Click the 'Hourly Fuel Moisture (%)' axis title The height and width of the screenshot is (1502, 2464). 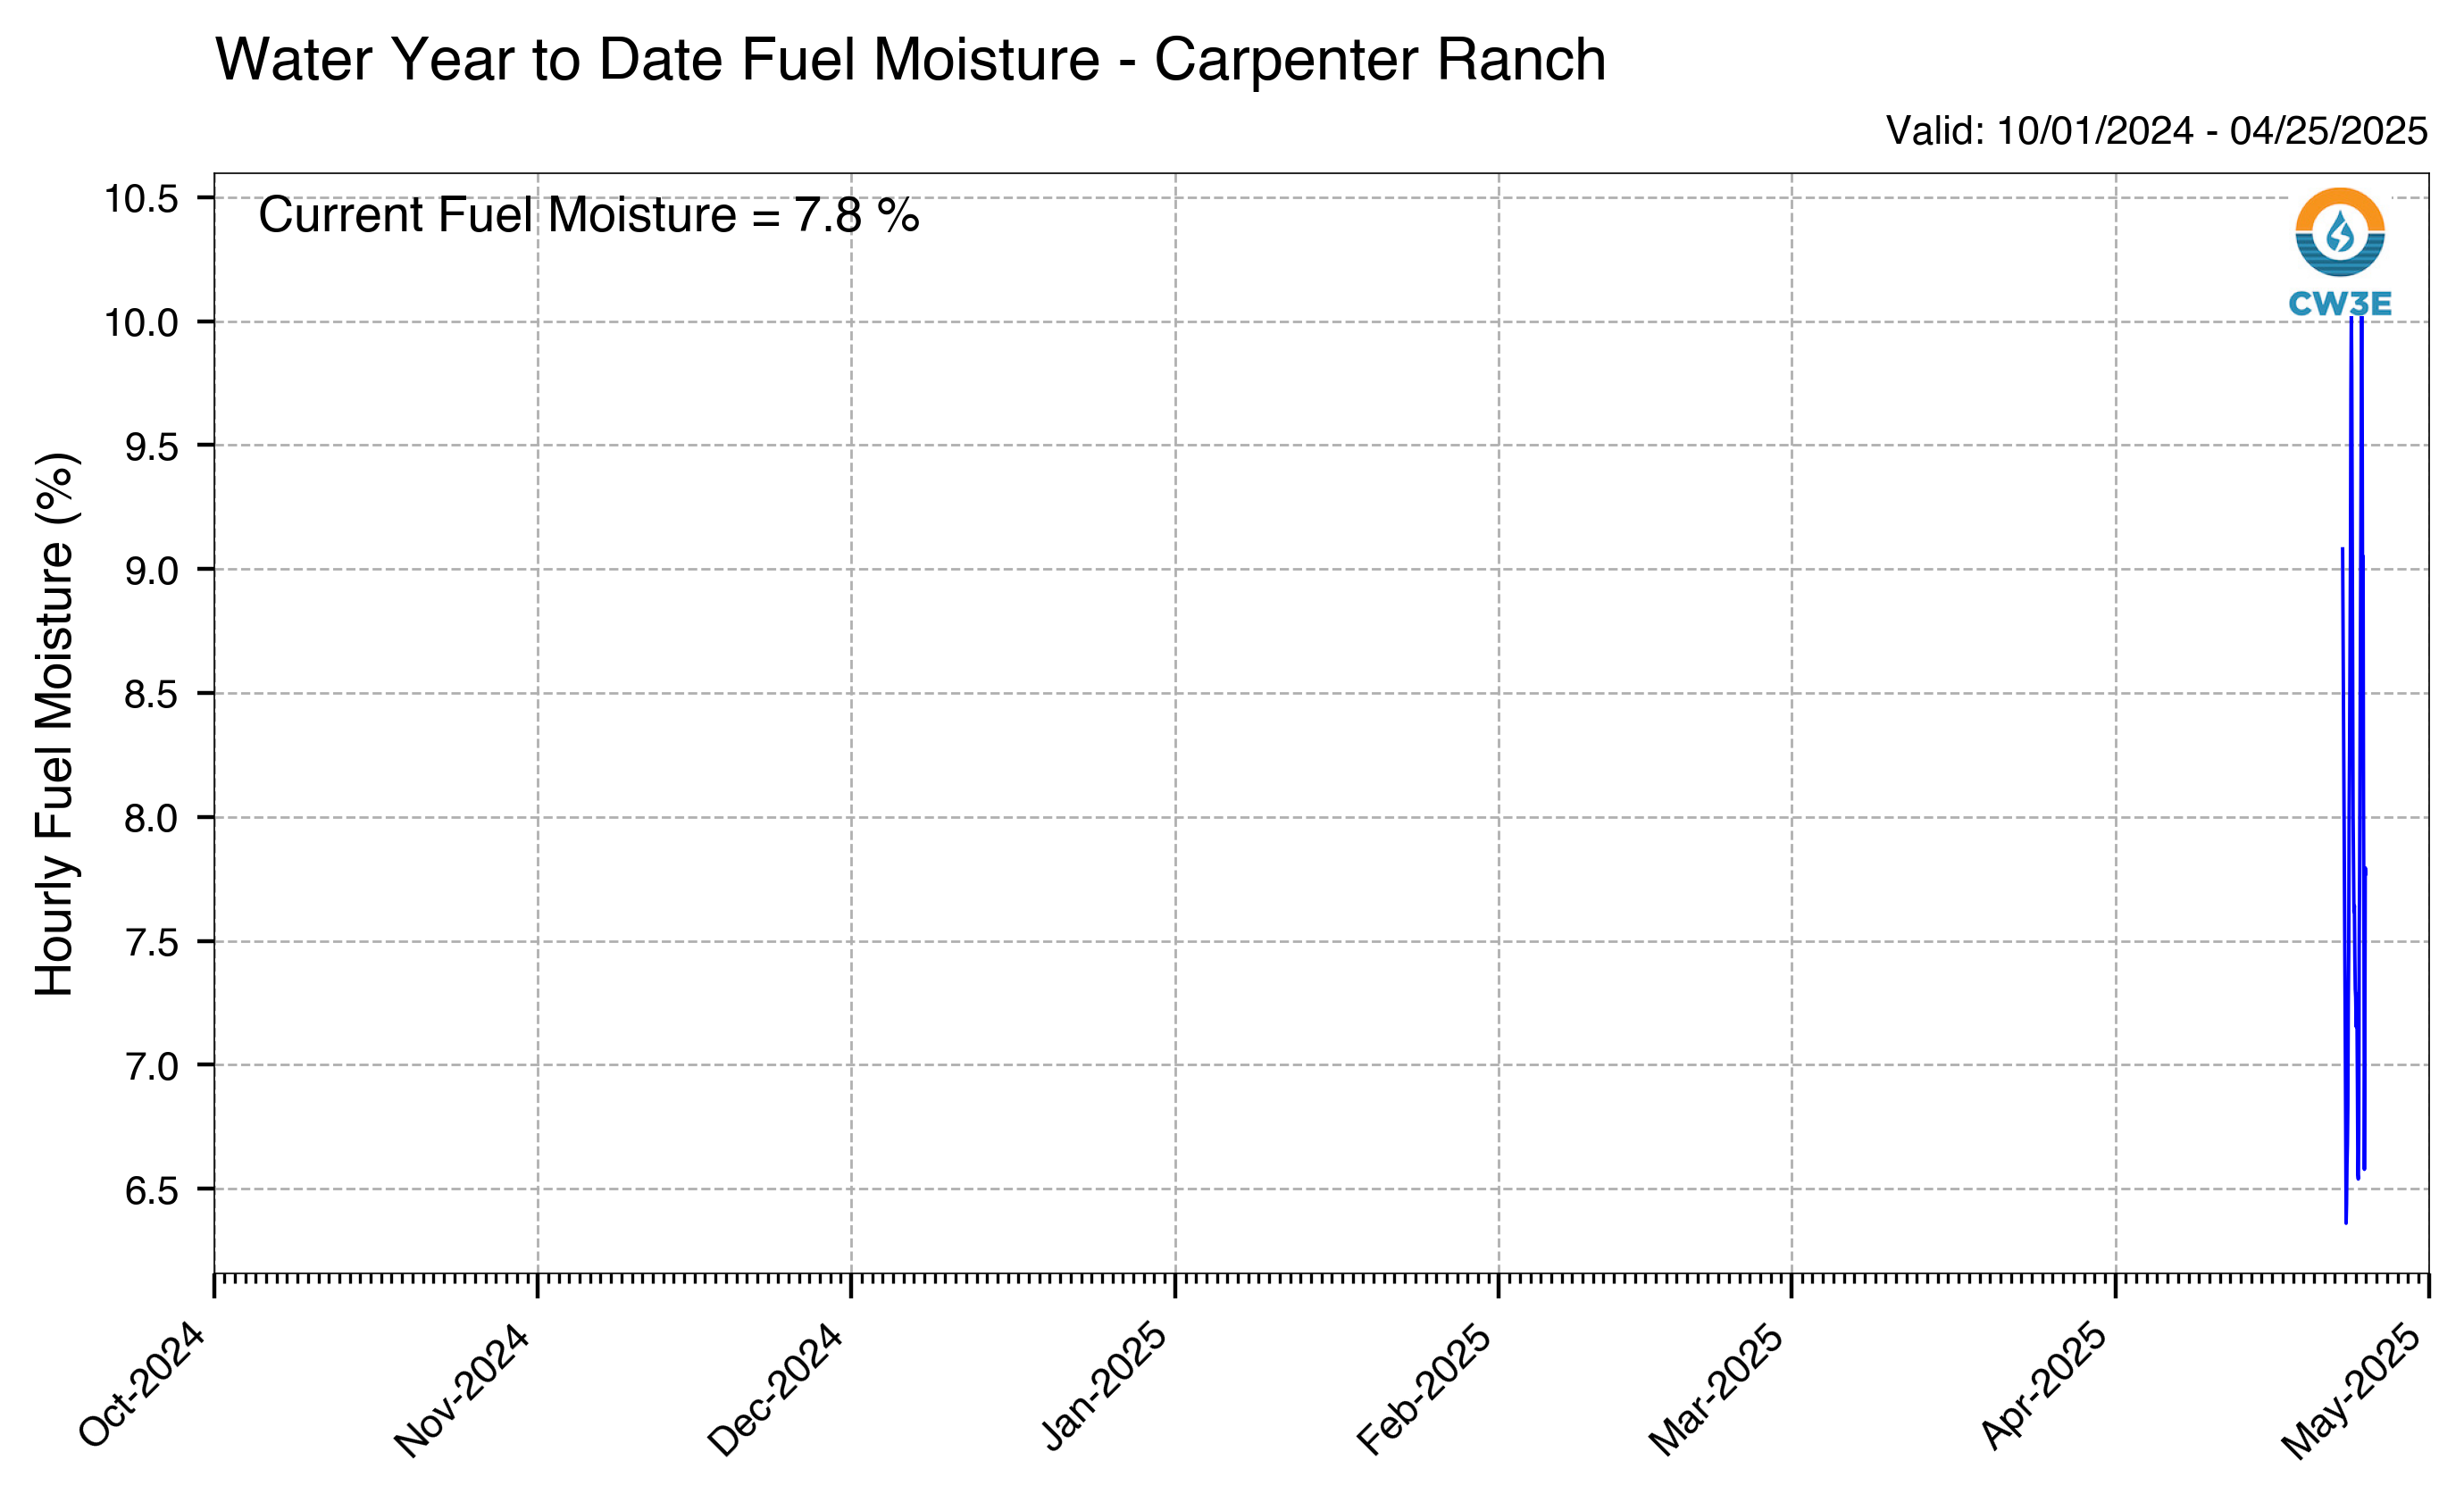click(x=55, y=724)
